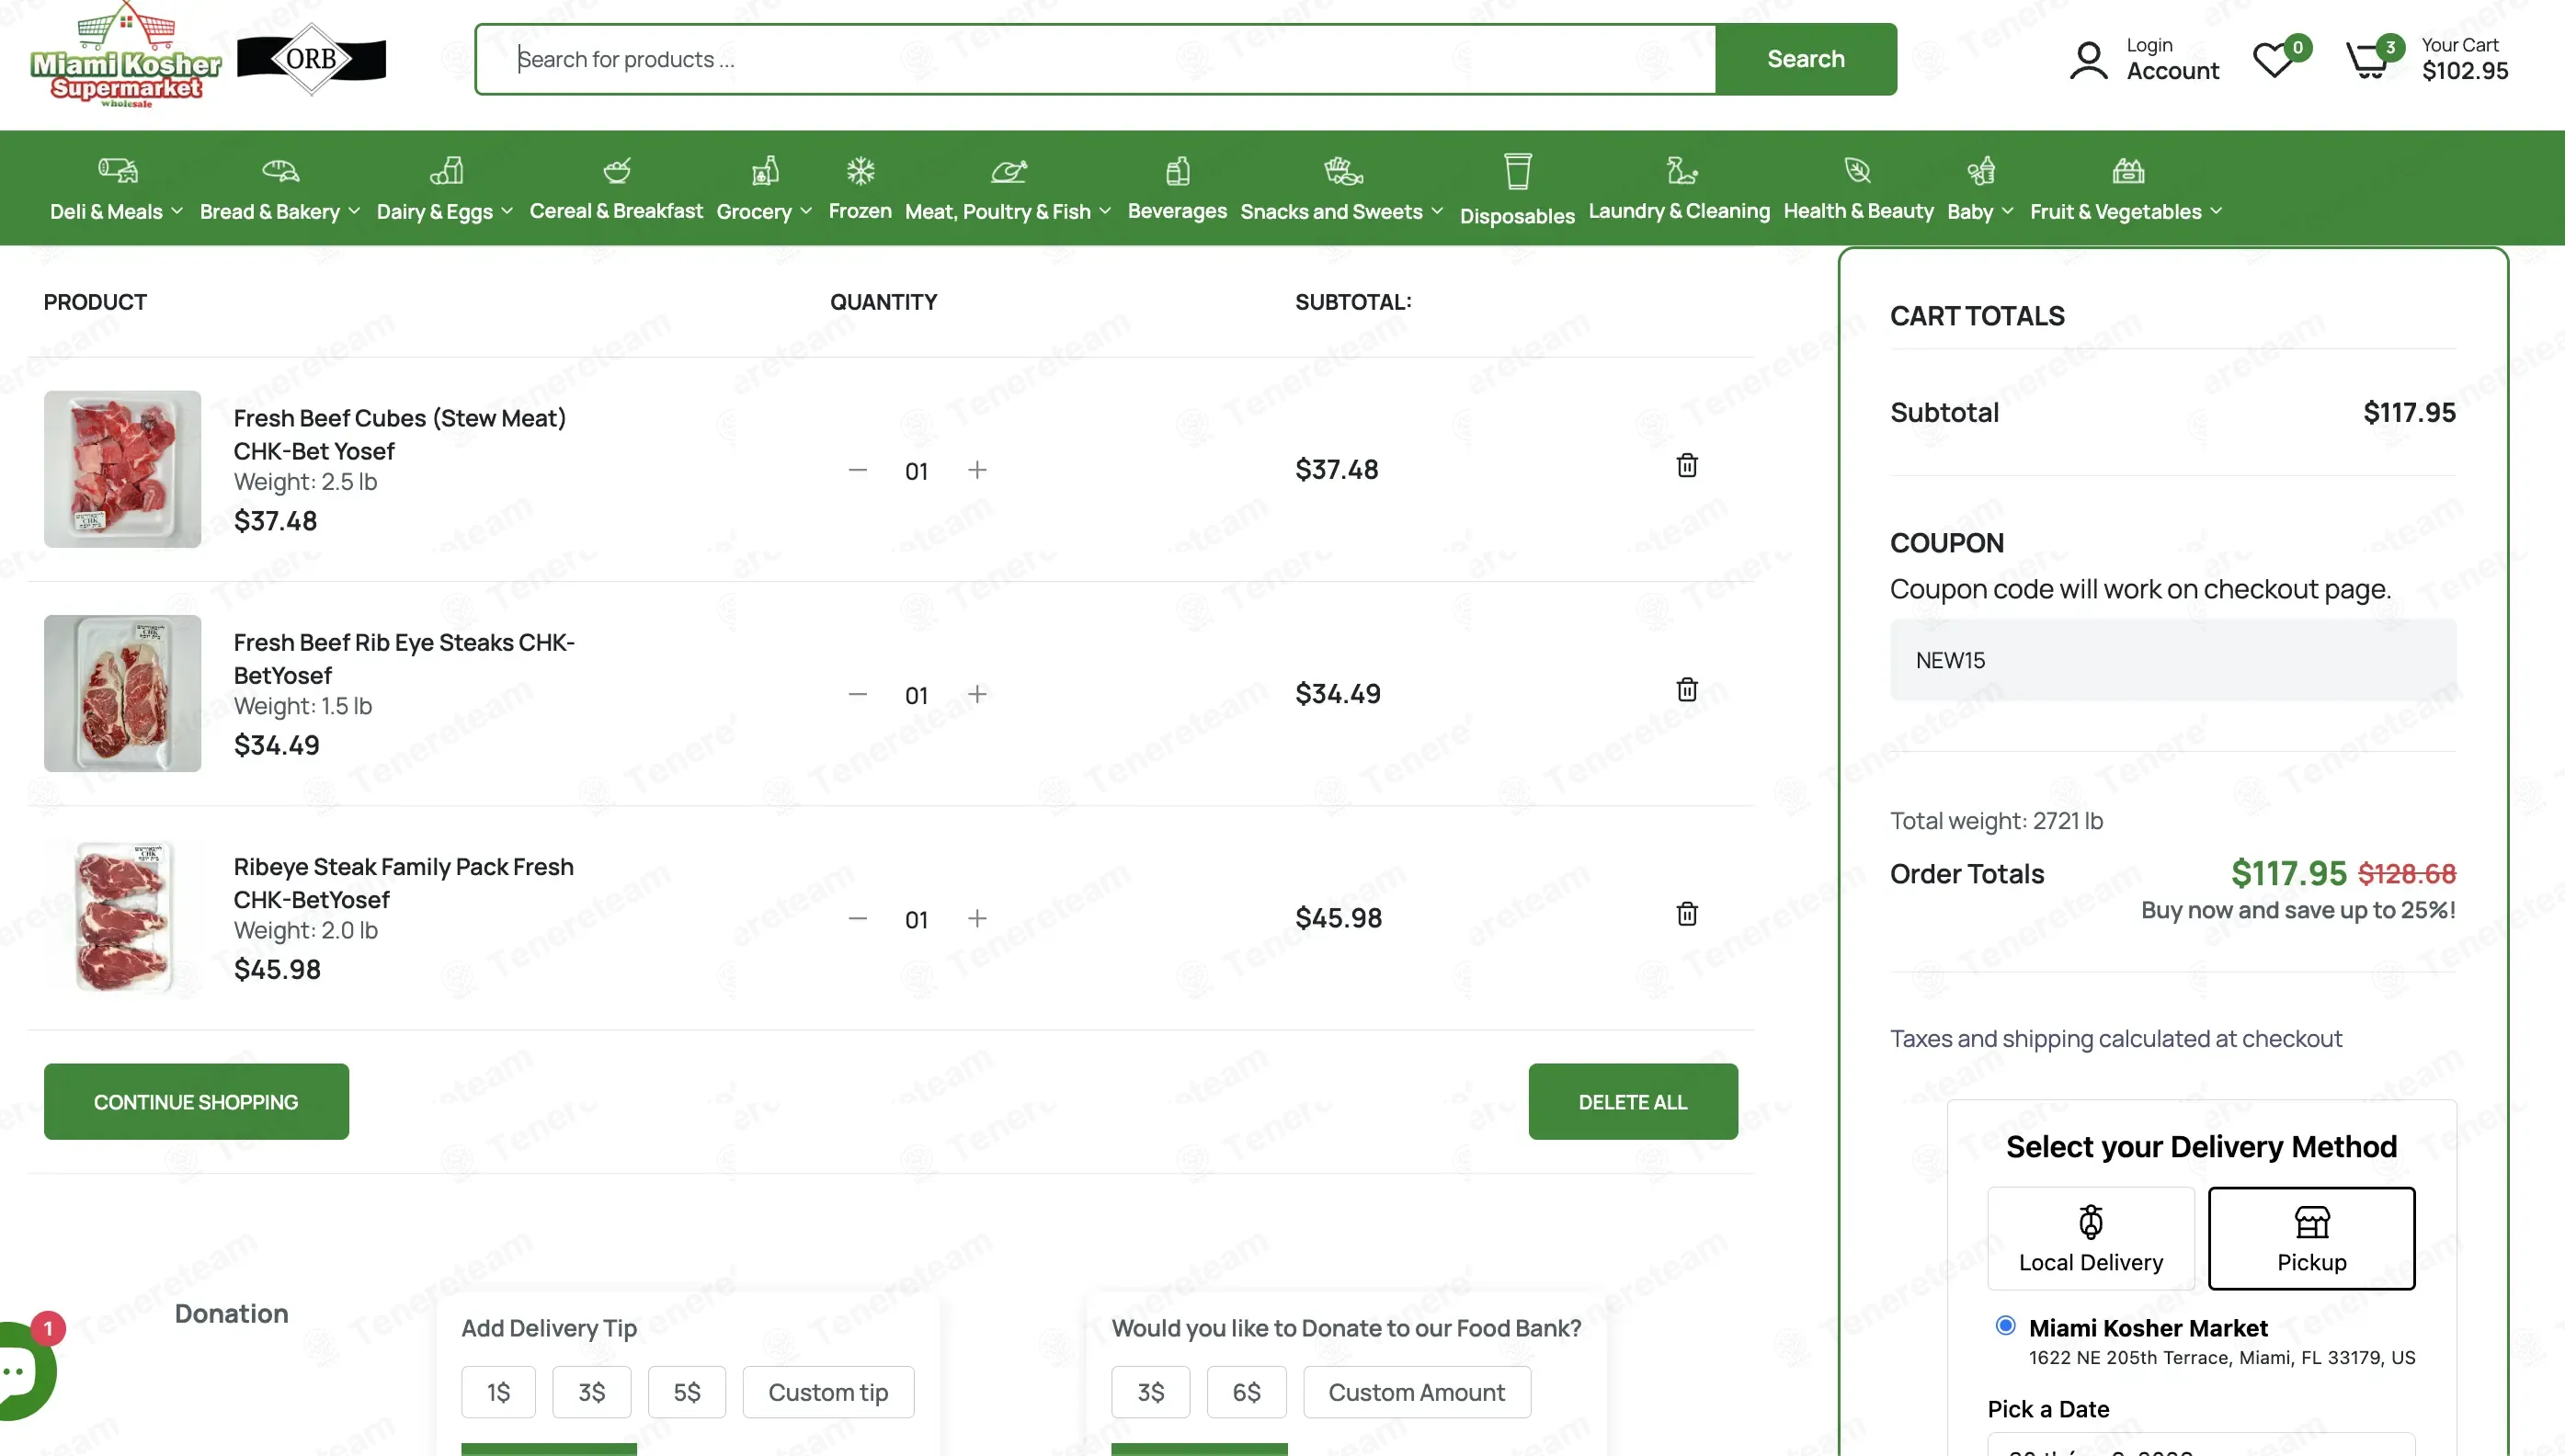Click the Snacks and Sweets icon

click(x=1343, y=170)
